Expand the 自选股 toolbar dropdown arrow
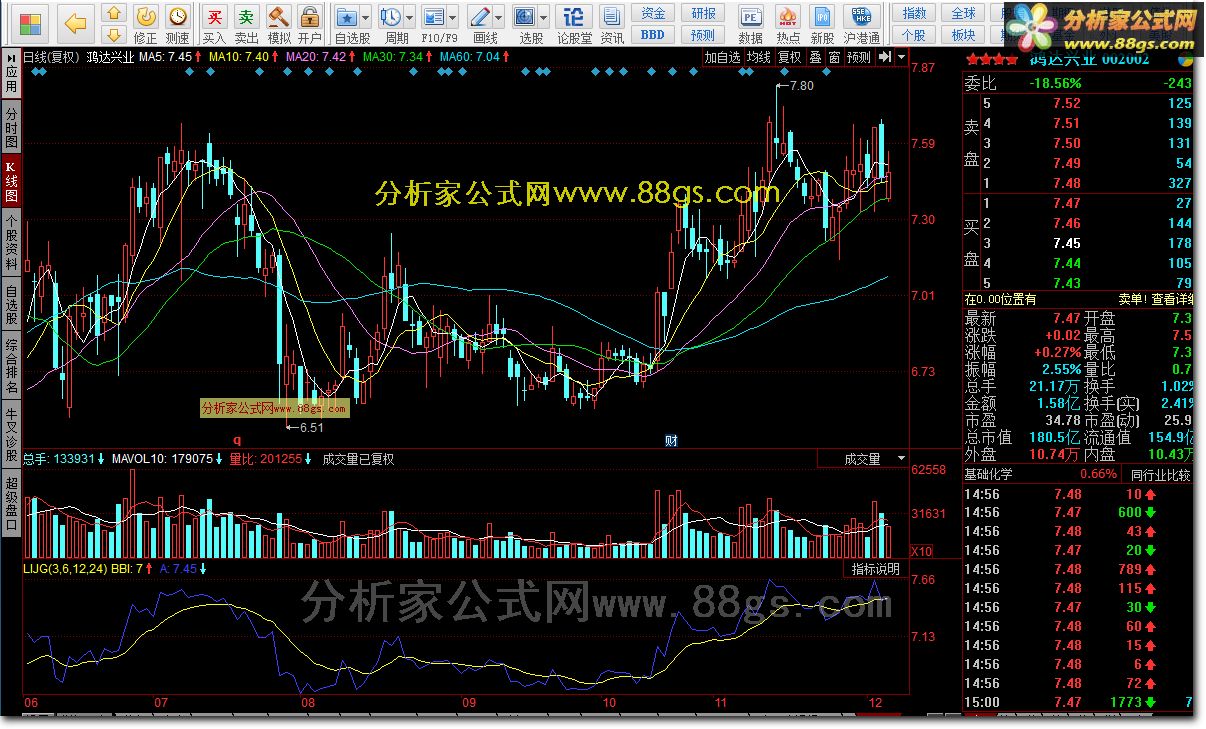Screen dimensions: 1206x729 pyautogui.click(x=366, y=18)
